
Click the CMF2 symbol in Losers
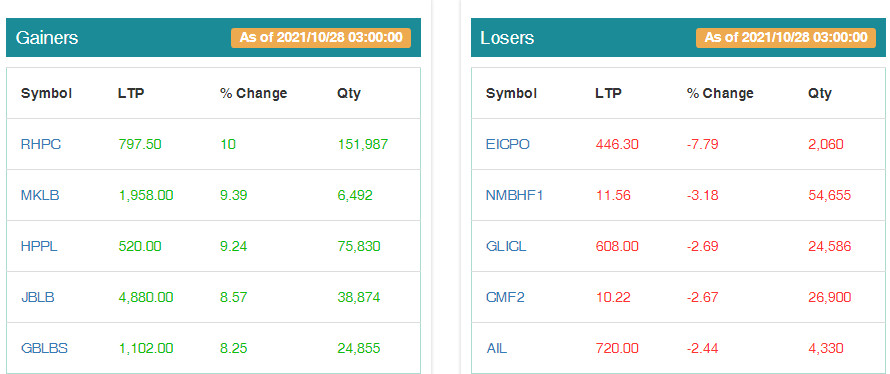pos(505,297)
